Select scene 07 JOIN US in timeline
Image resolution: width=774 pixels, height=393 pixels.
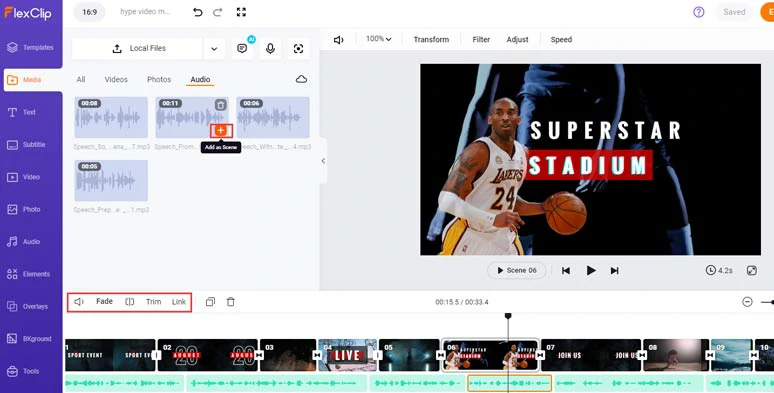pos(591,355)
